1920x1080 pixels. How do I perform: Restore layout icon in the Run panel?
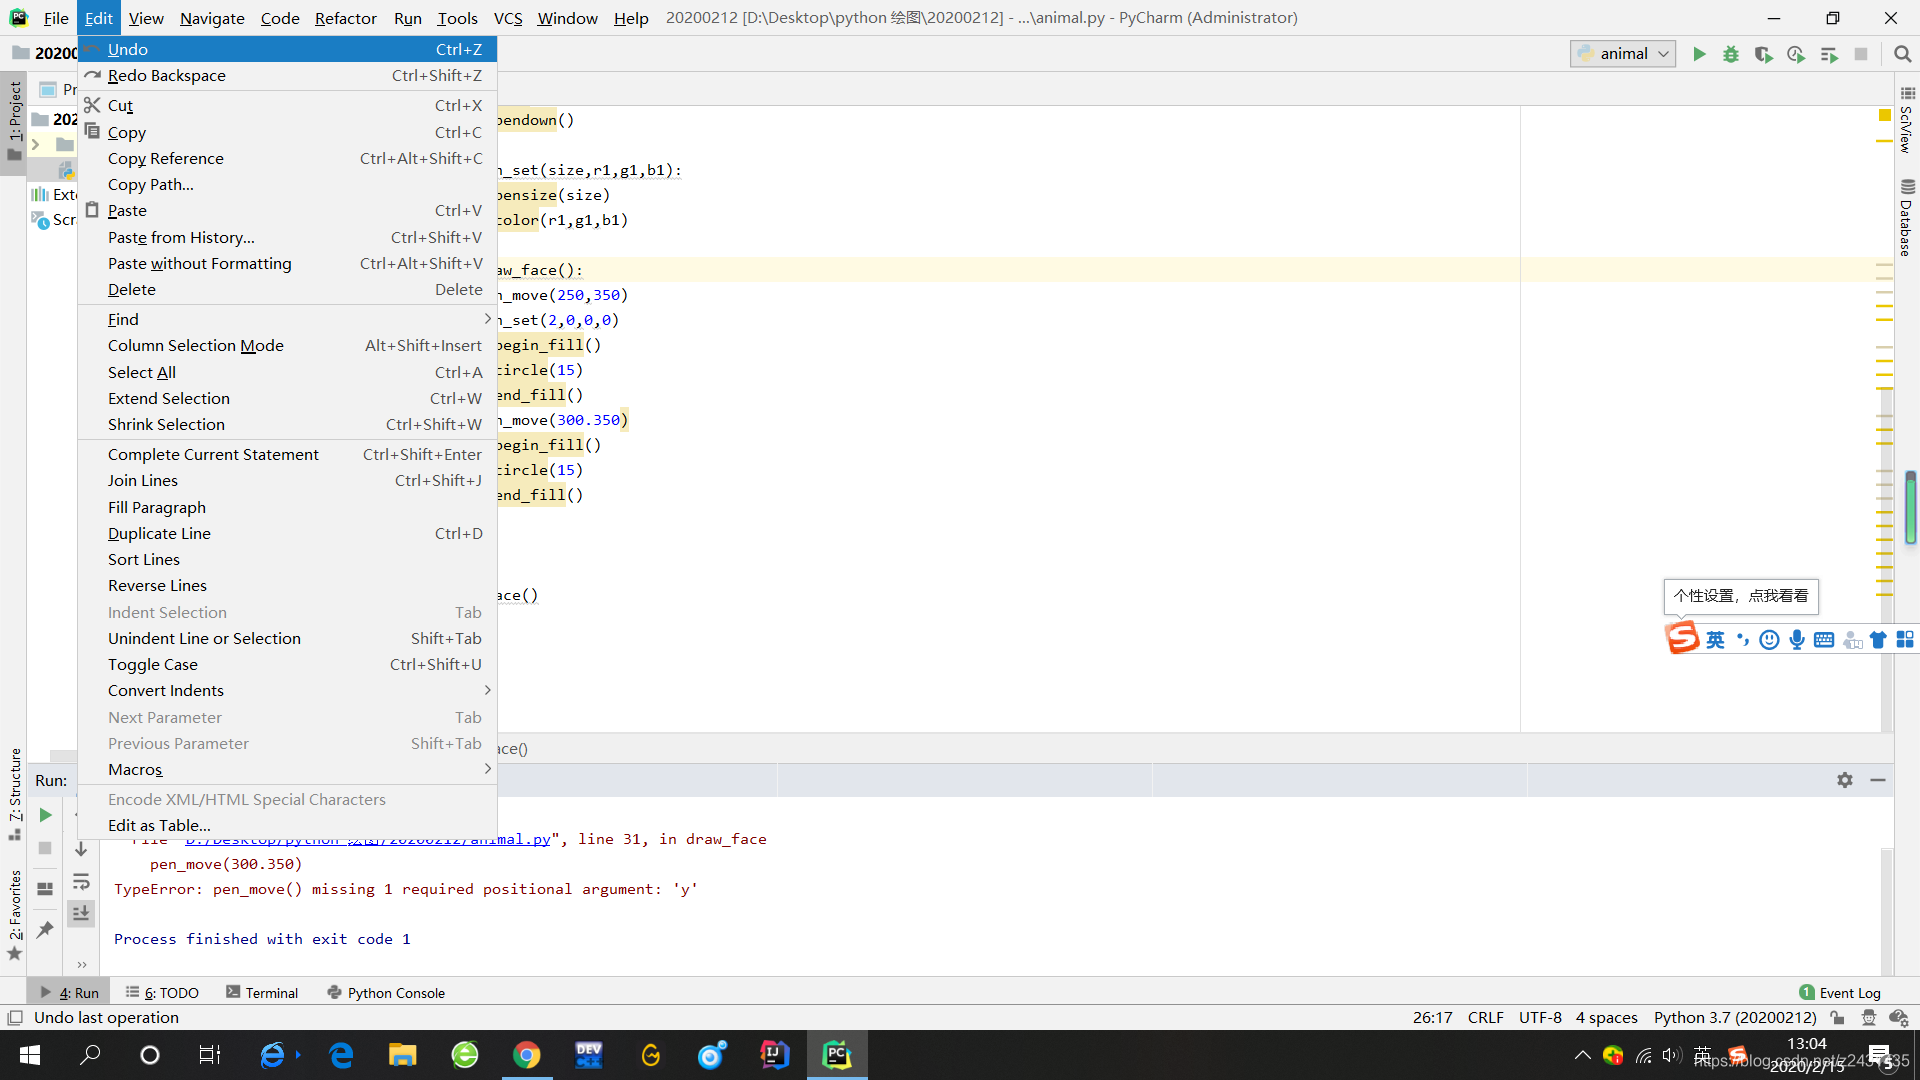(x=45, y=888)
